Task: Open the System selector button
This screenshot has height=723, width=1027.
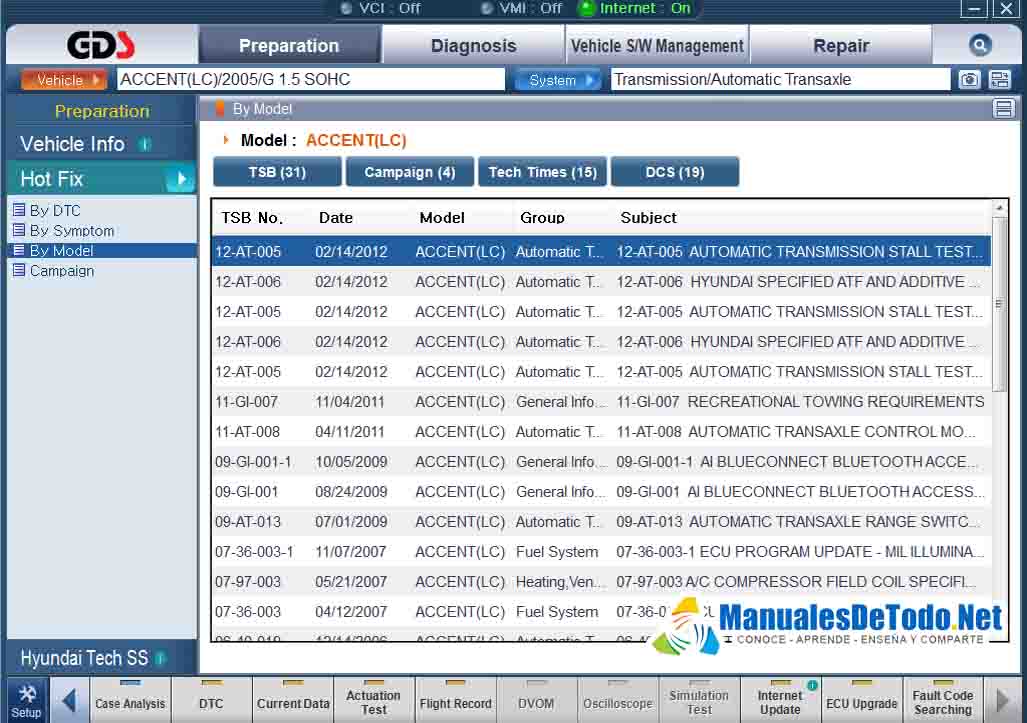Action: pyautogui.click(x=557, y=80)
